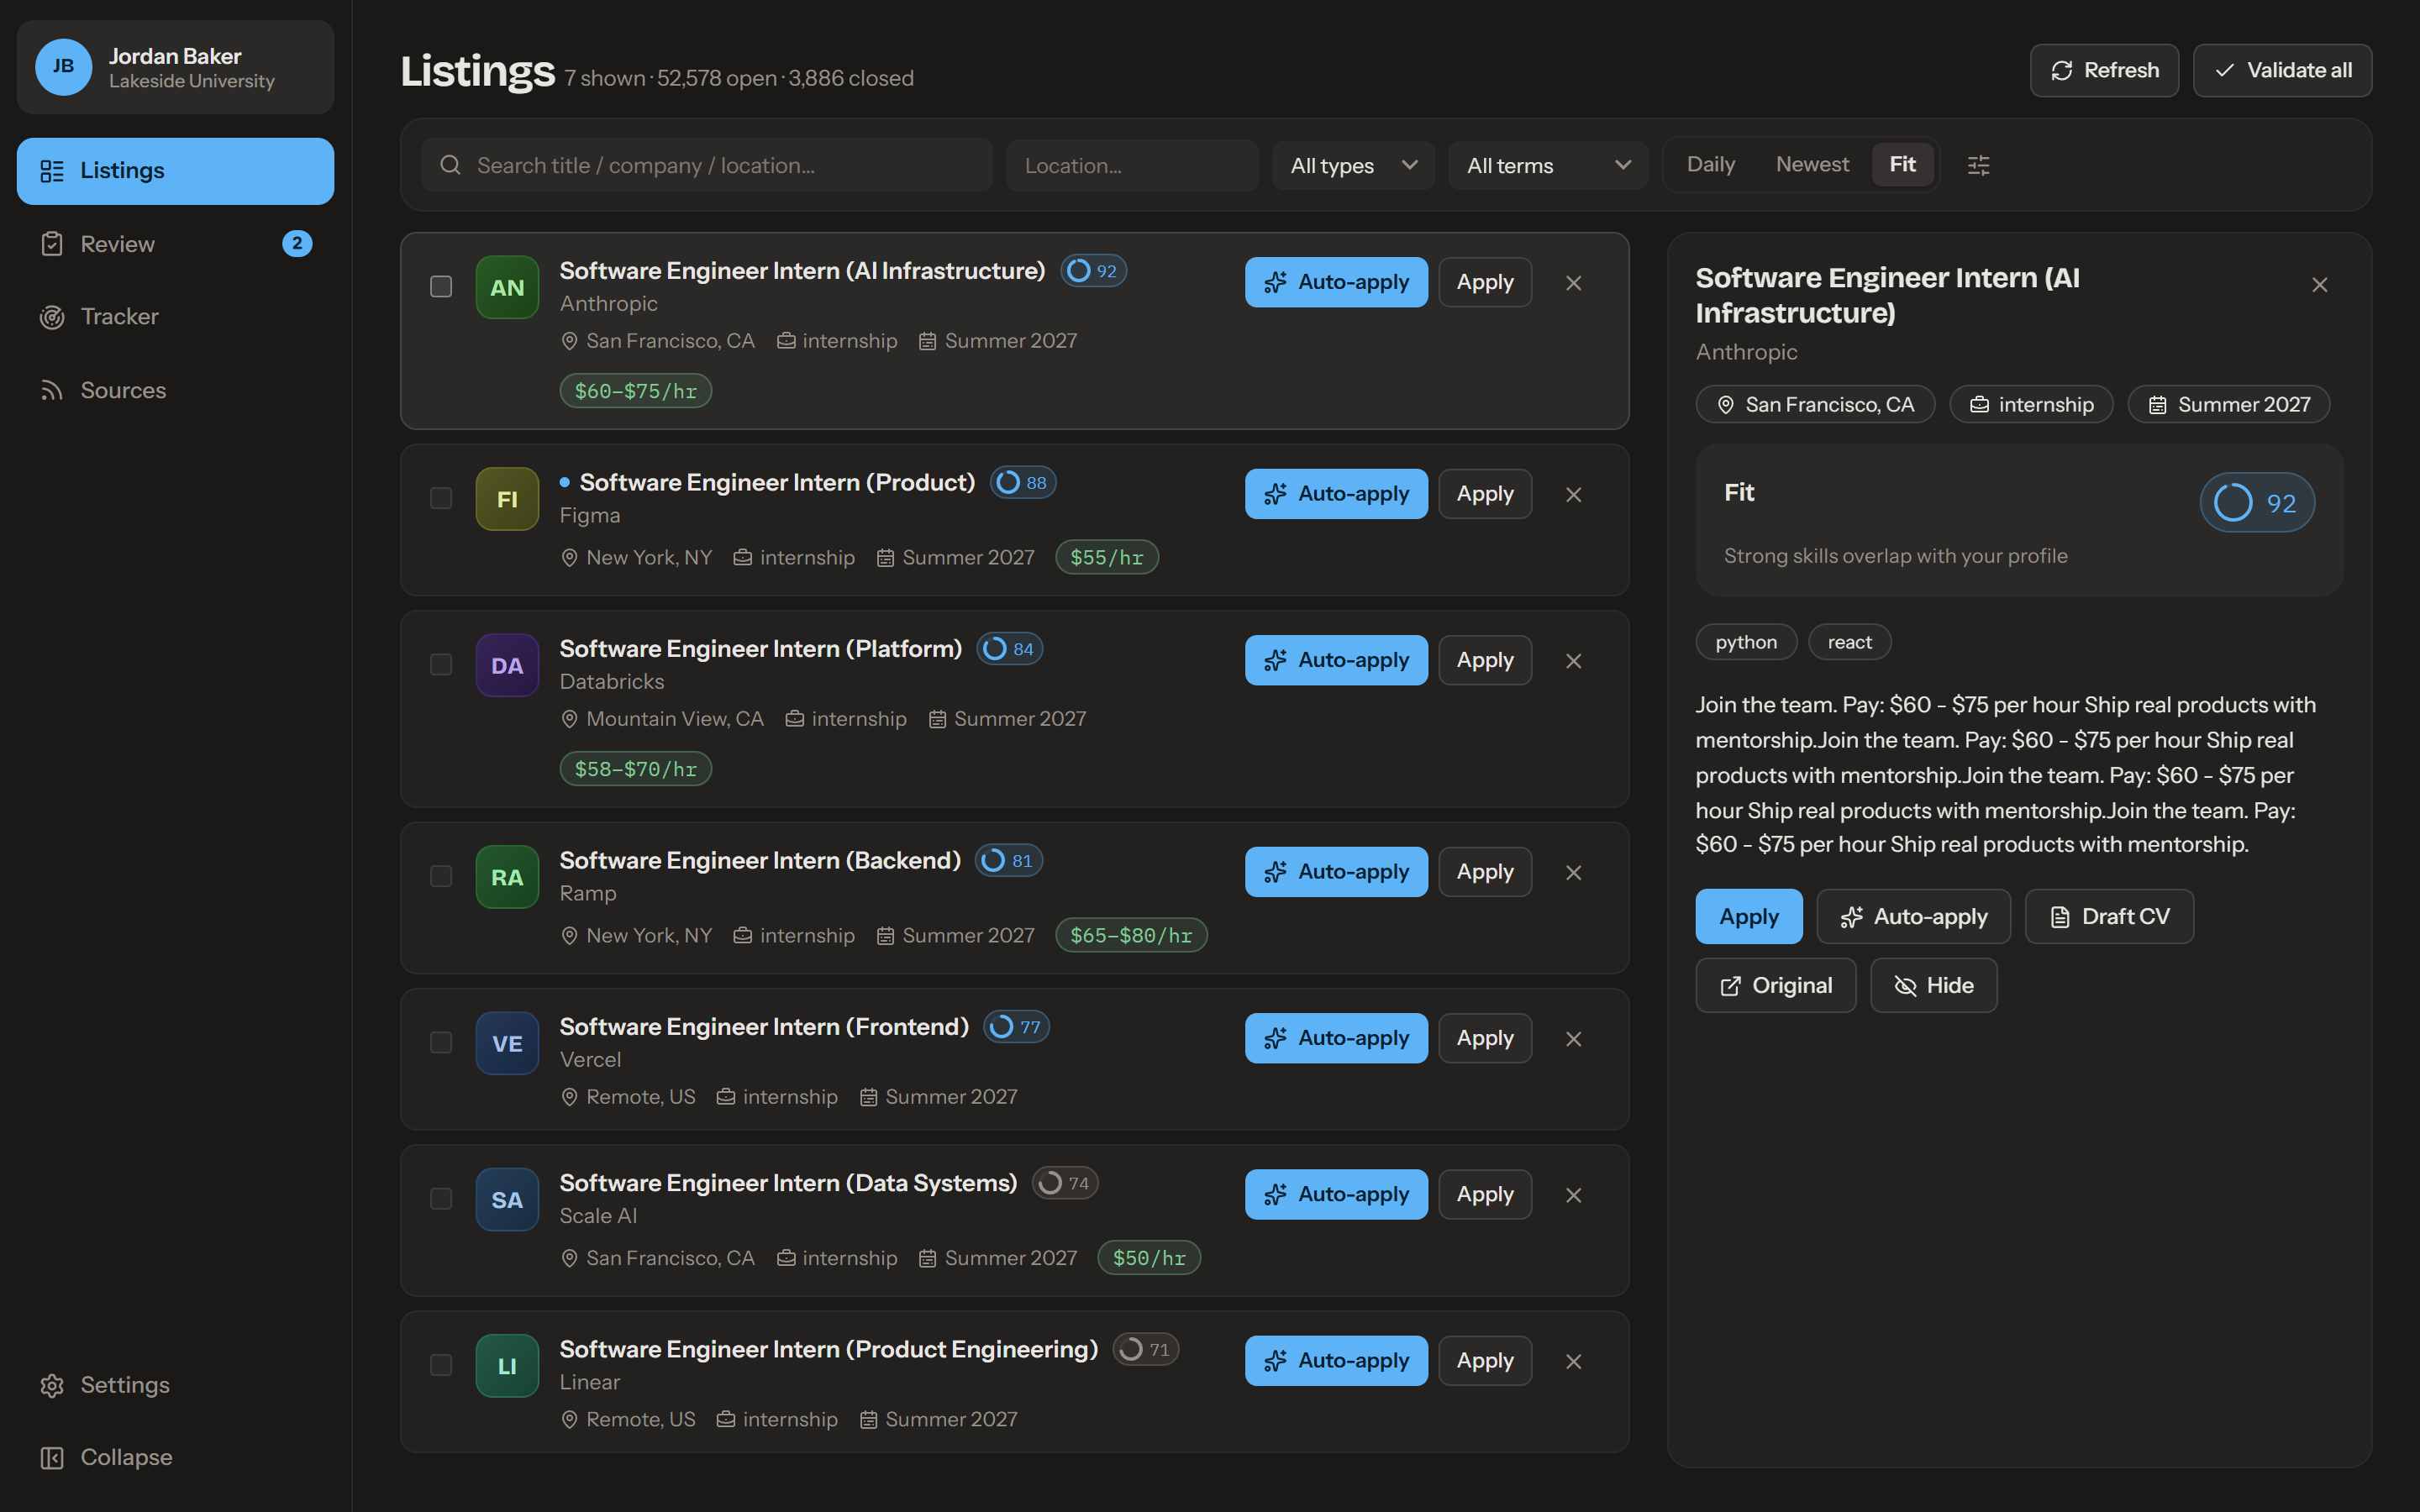Click the fit score 81 badge on Ramp row
Viewport: 2420px width, 1512px height.
point(1009,861)
